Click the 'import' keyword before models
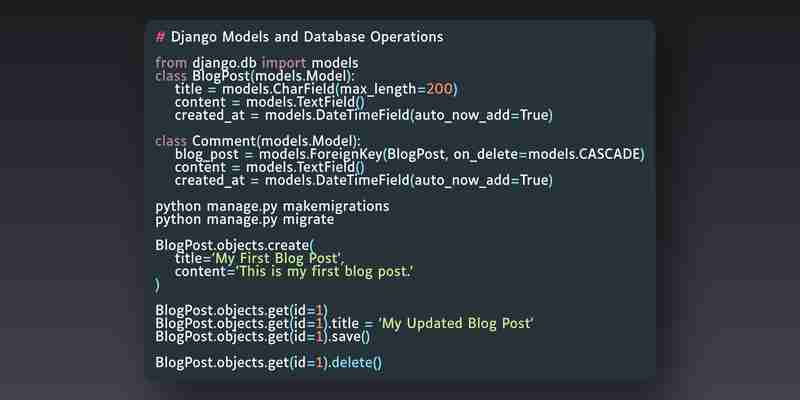Screen dimensions: 800x400 [x=284, y=63]
